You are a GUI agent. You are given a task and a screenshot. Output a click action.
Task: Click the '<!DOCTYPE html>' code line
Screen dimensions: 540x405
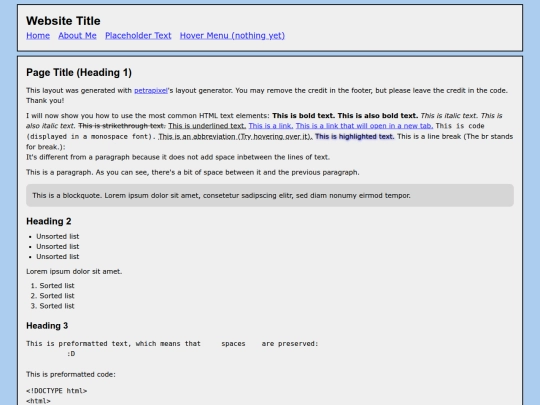pos(56,391)
